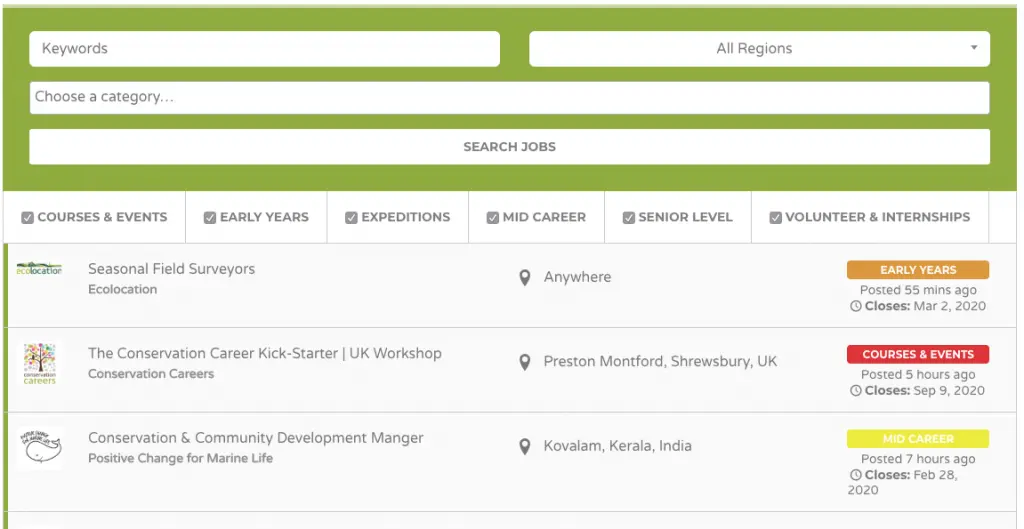
Task: Uncheck the Volunteer & Internships checkbox
Action: pyautogui.click(x=776, y=217)
